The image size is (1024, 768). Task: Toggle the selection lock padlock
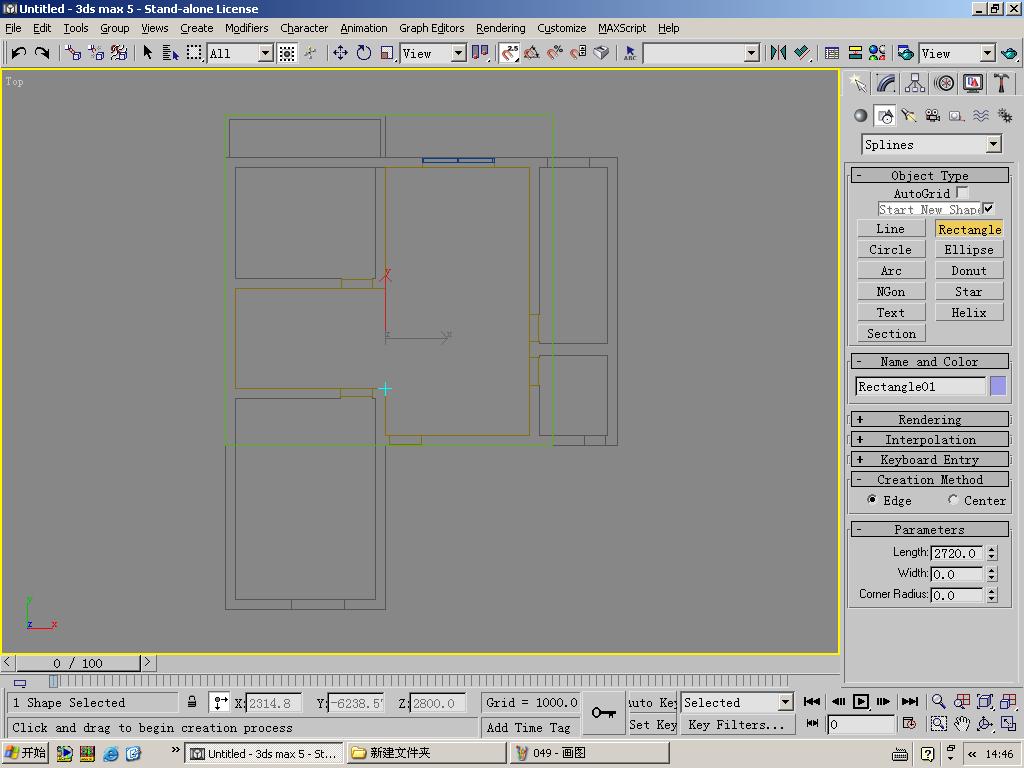(x=192, y=702)
